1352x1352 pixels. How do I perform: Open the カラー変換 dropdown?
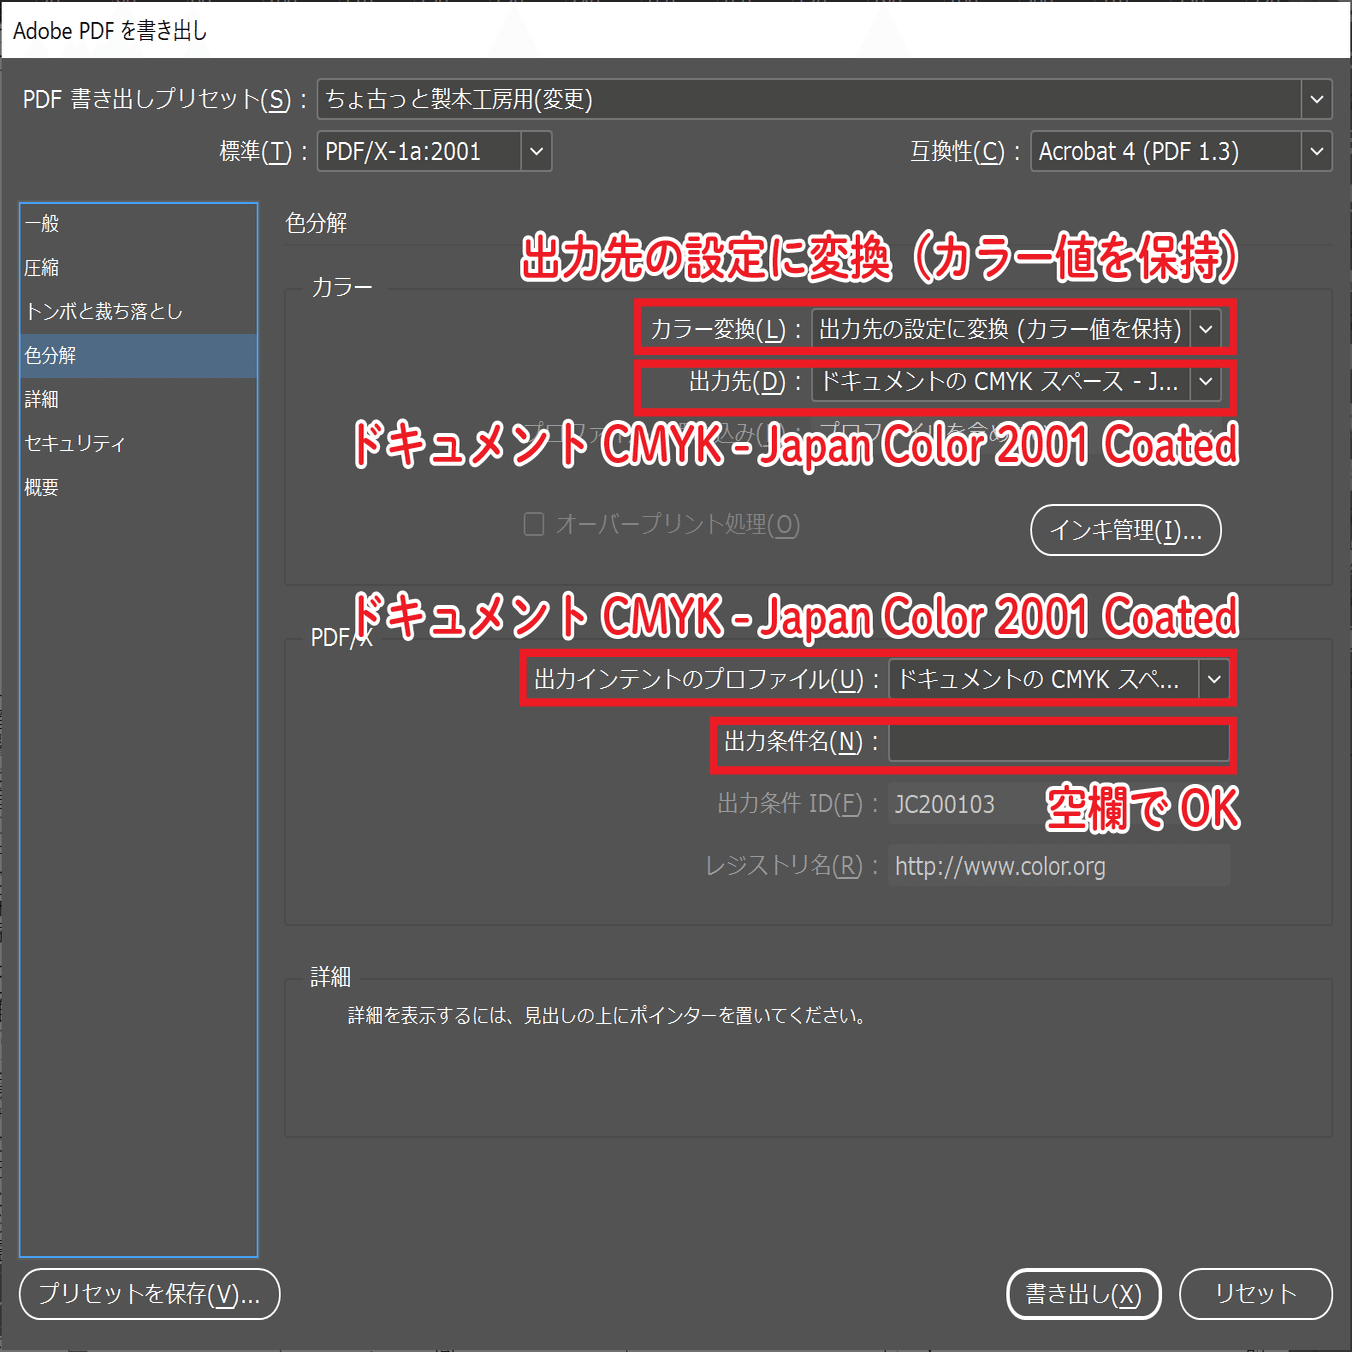click(1016, 329)
